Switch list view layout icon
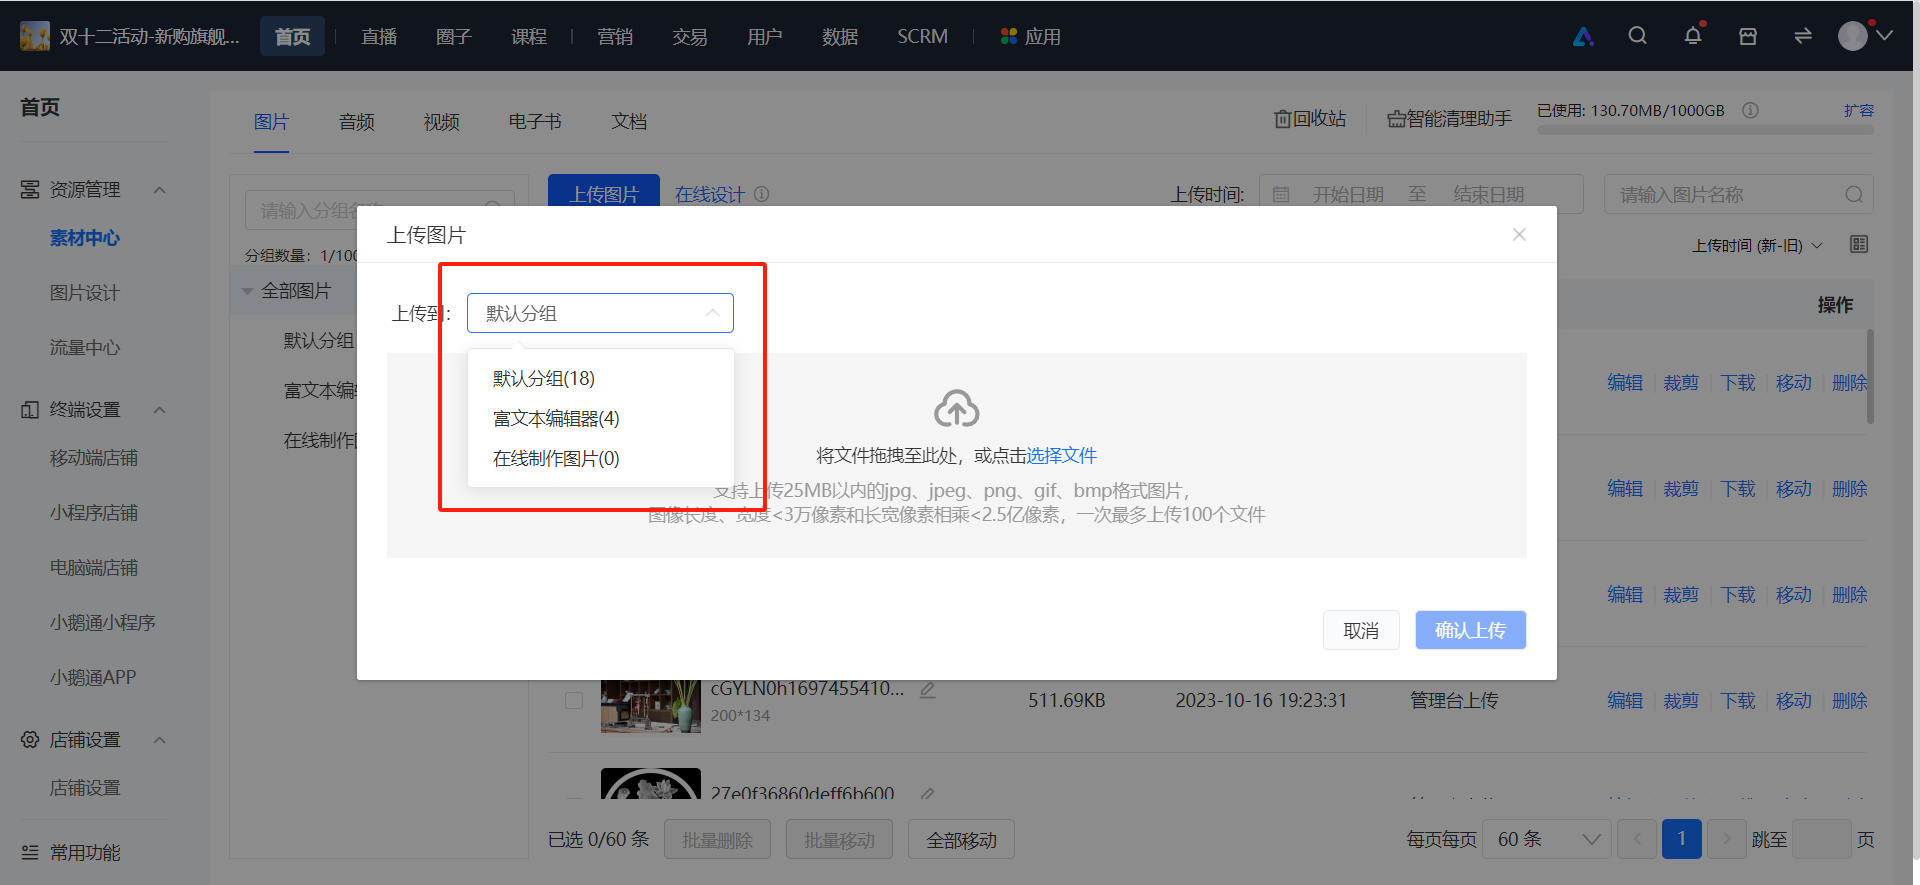This screenshot has height=885, width=1920. [1859, 244]
